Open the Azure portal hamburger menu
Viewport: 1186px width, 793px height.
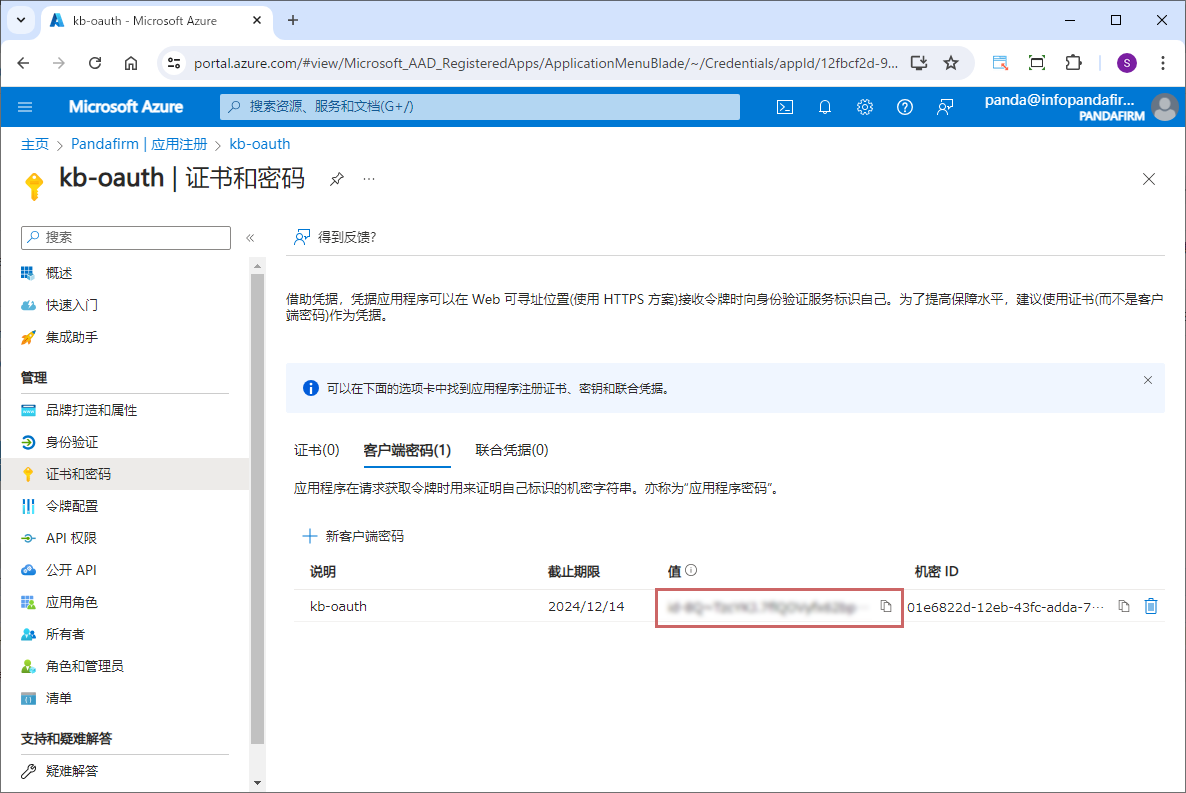pyautogui.click(x=25, y=107)
